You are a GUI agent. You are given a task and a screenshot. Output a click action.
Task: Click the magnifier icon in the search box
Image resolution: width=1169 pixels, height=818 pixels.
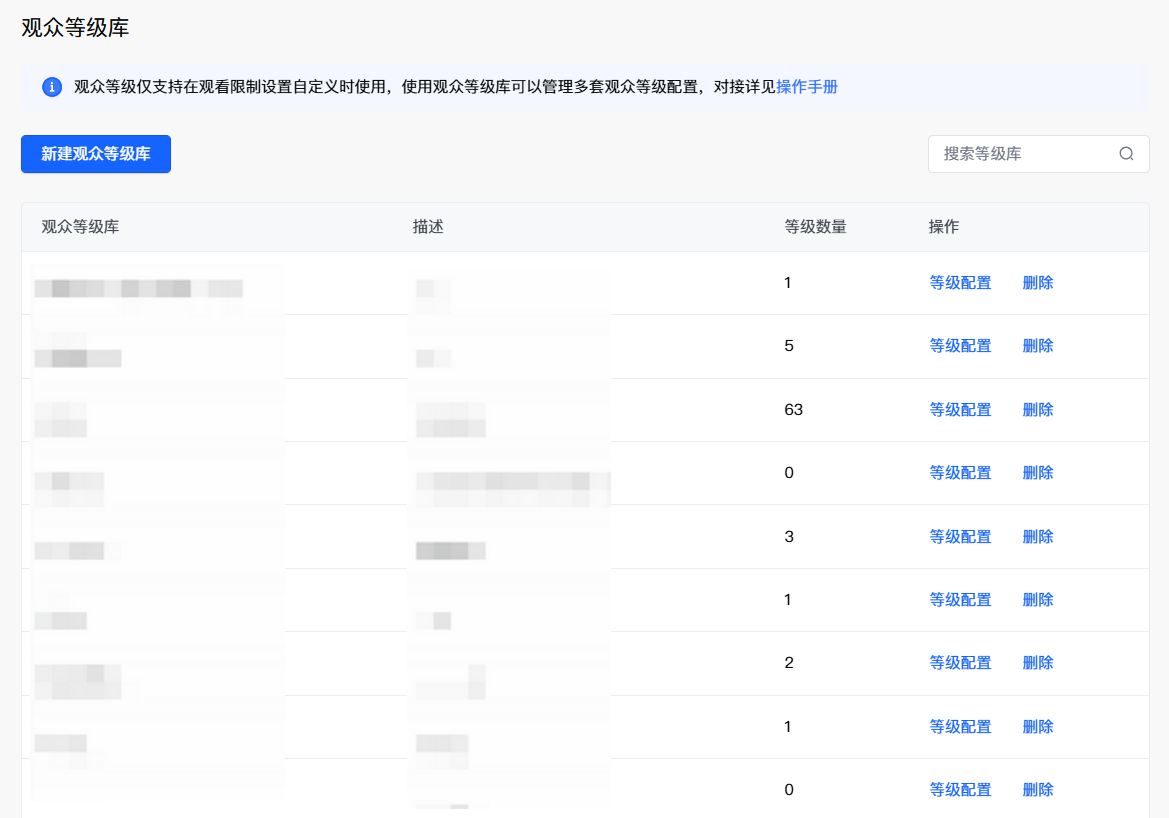tap(1126, 154)
